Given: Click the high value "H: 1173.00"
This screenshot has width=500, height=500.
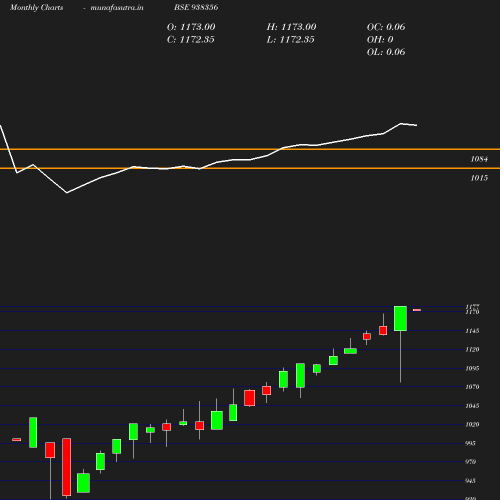Looking at the screenshot, I should 291,27.
